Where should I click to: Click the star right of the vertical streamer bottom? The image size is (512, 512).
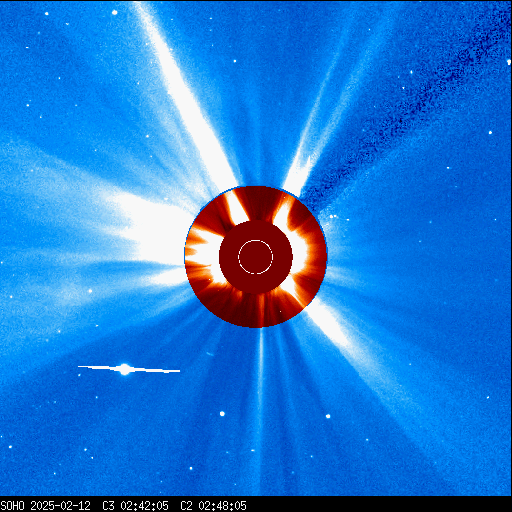tap(328, 416)
